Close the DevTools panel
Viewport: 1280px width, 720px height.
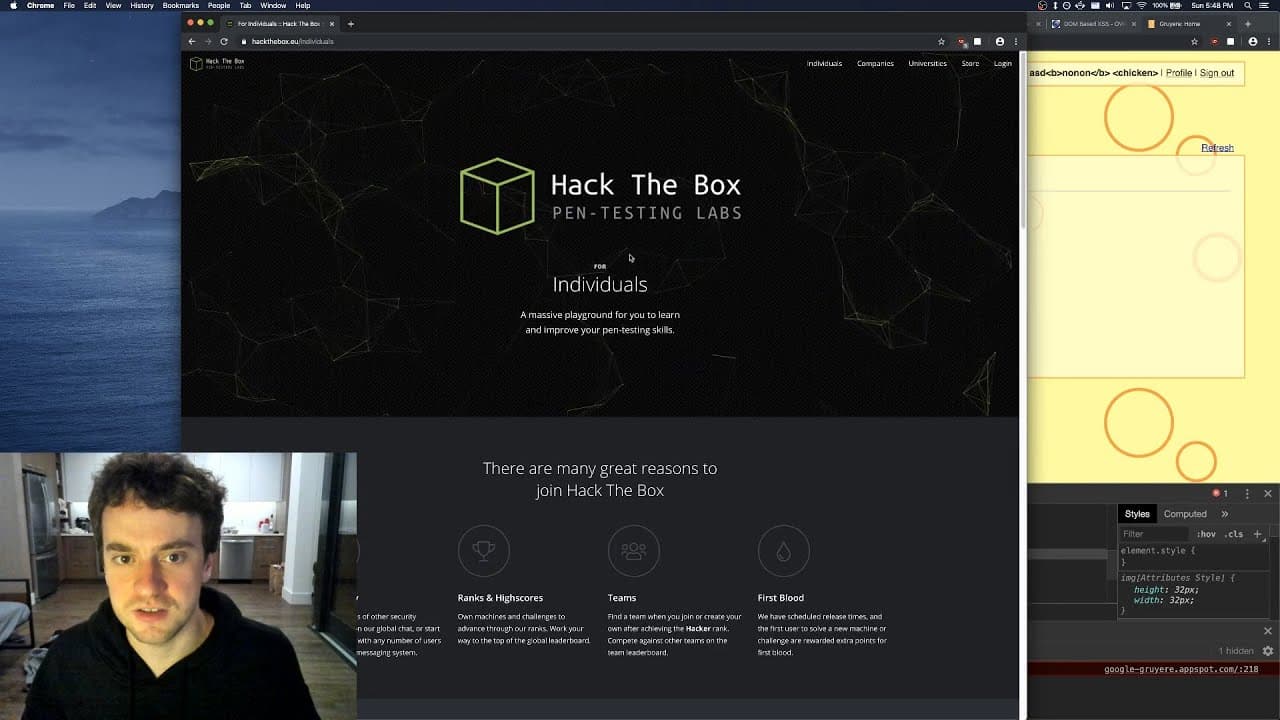tap(1268, 493)
